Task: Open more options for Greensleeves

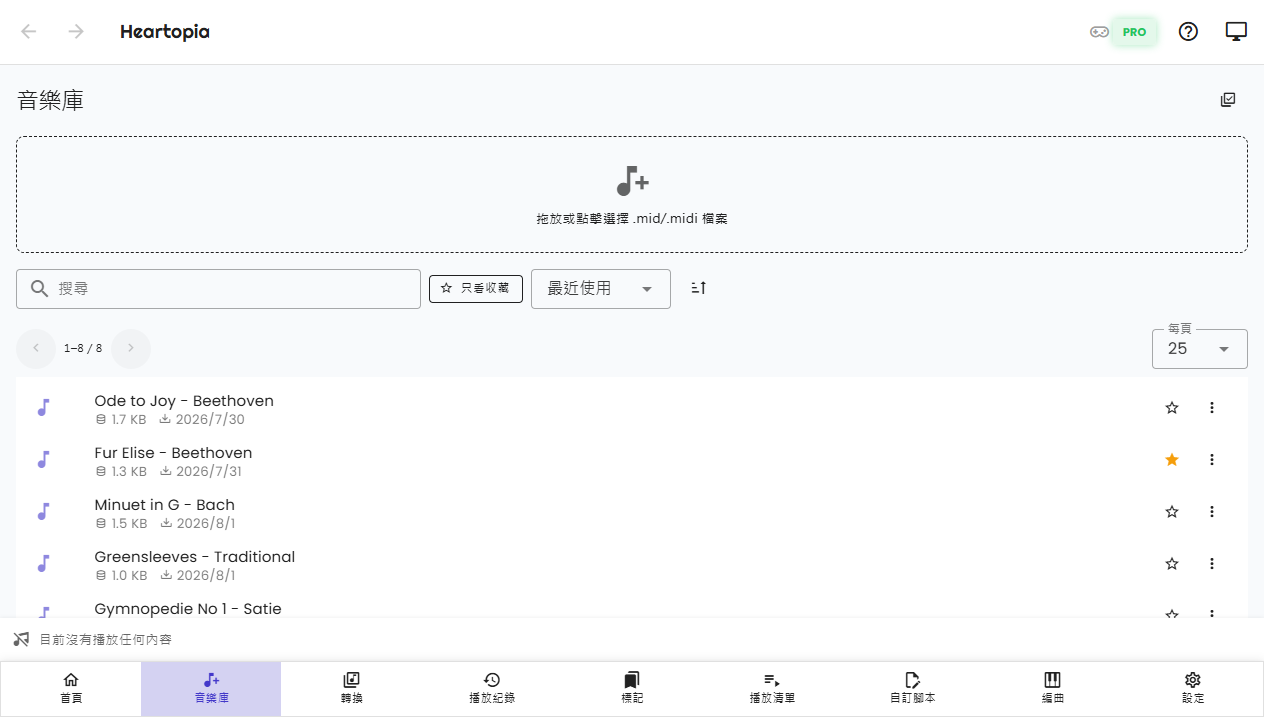Action: click(x=1212, y=564)
